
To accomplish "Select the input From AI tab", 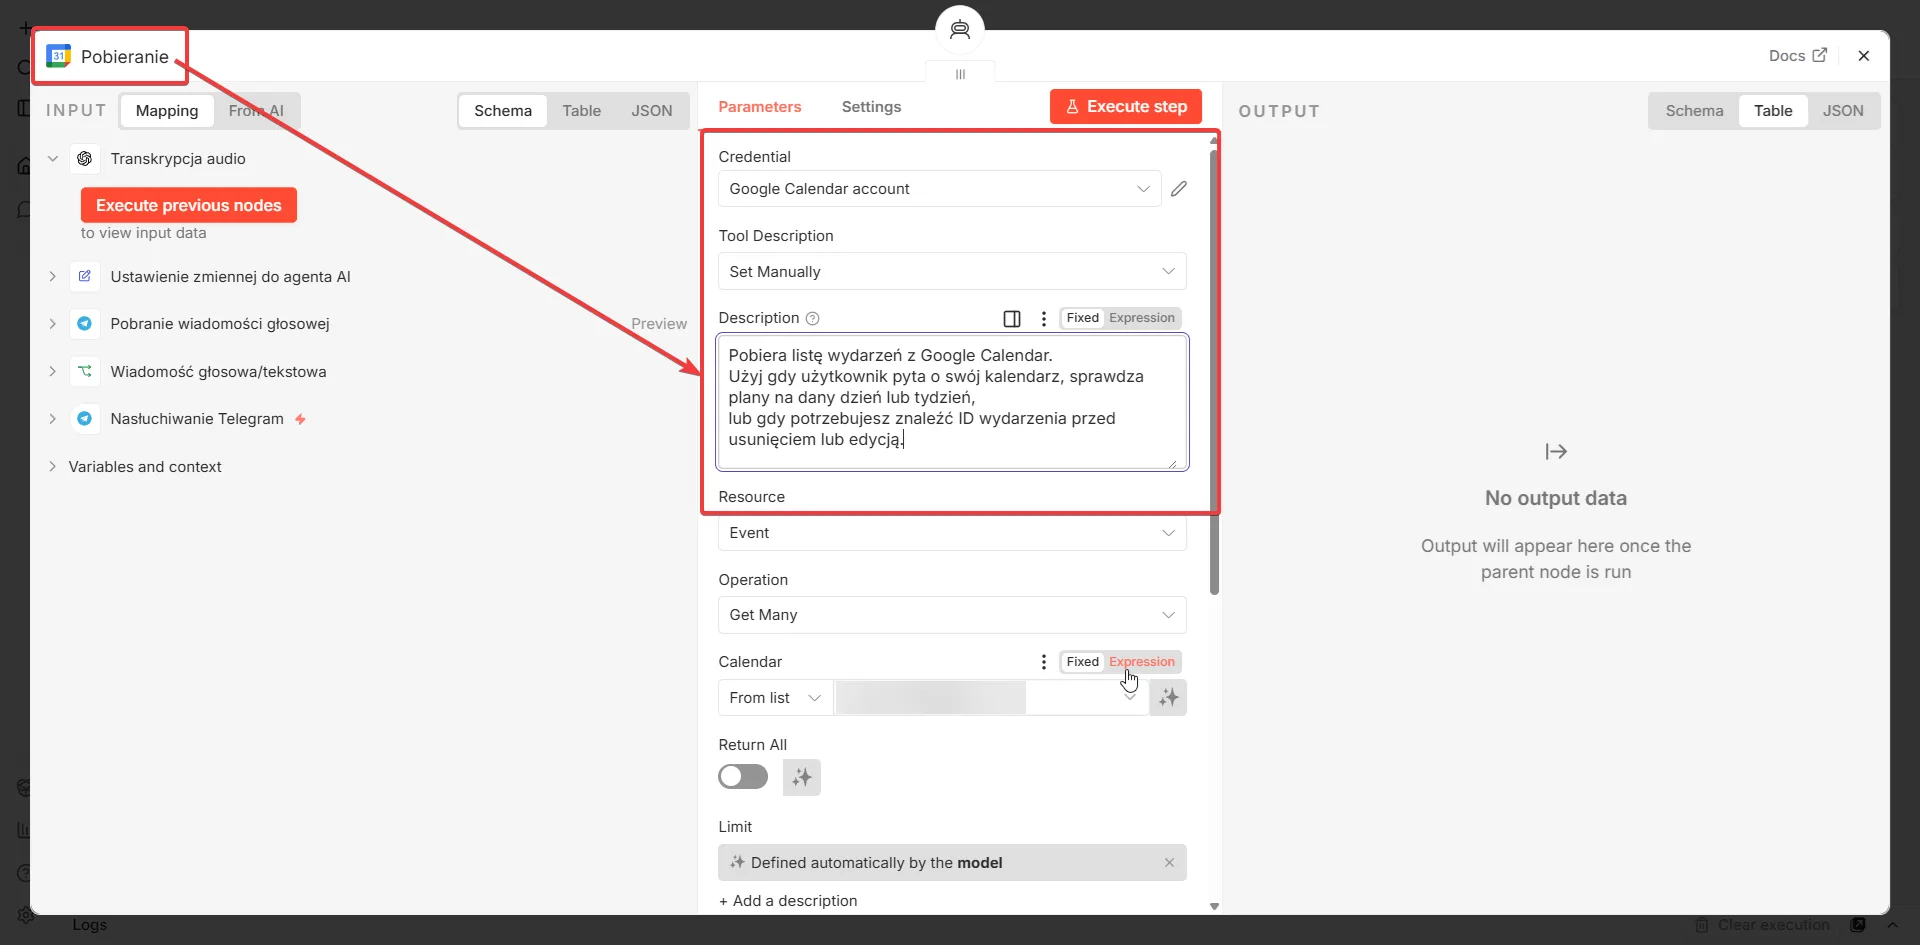I will 256,111.
